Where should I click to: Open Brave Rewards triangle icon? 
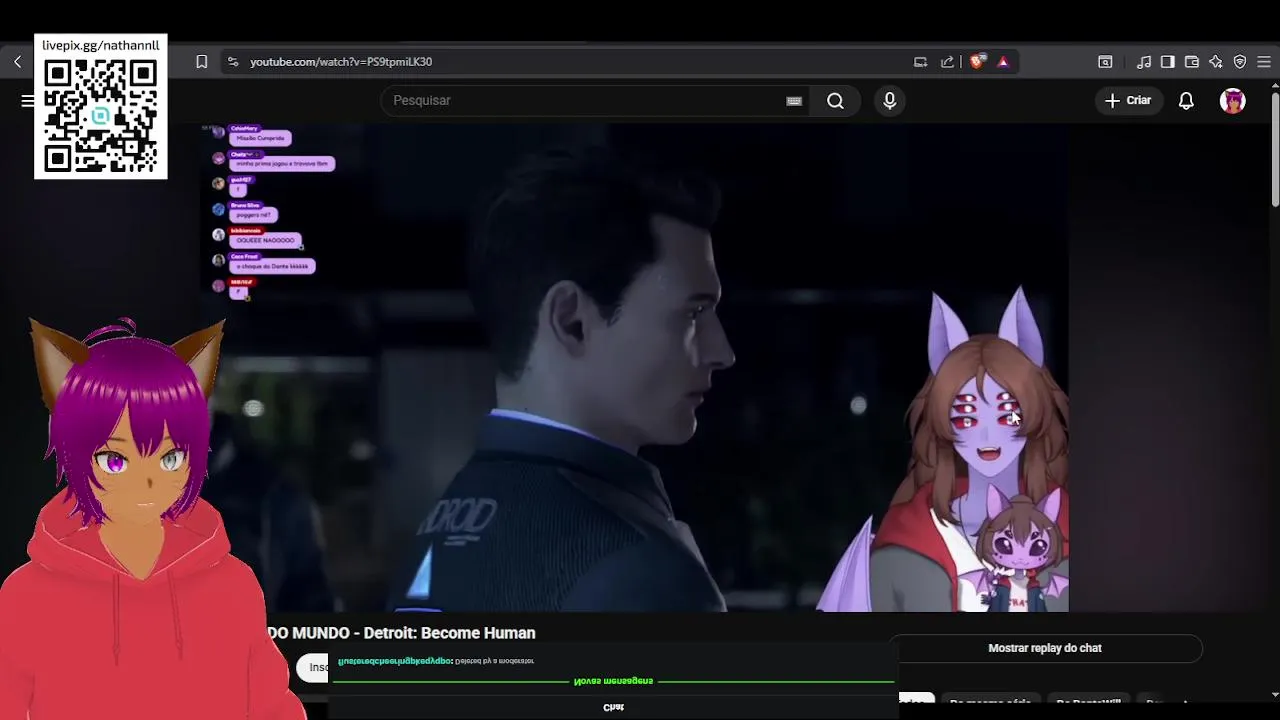pos(1003,62)
